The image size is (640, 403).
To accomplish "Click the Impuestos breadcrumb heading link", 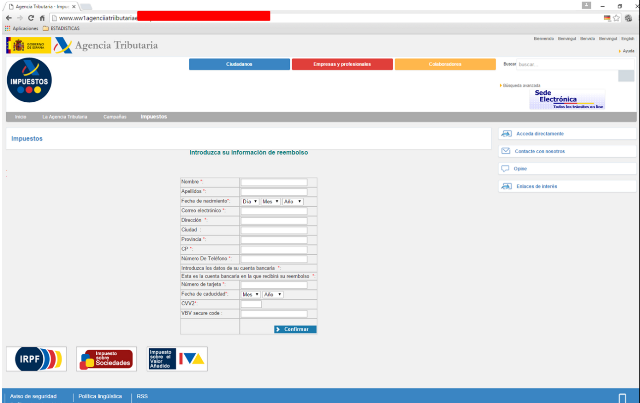I will tap(27, 138).
